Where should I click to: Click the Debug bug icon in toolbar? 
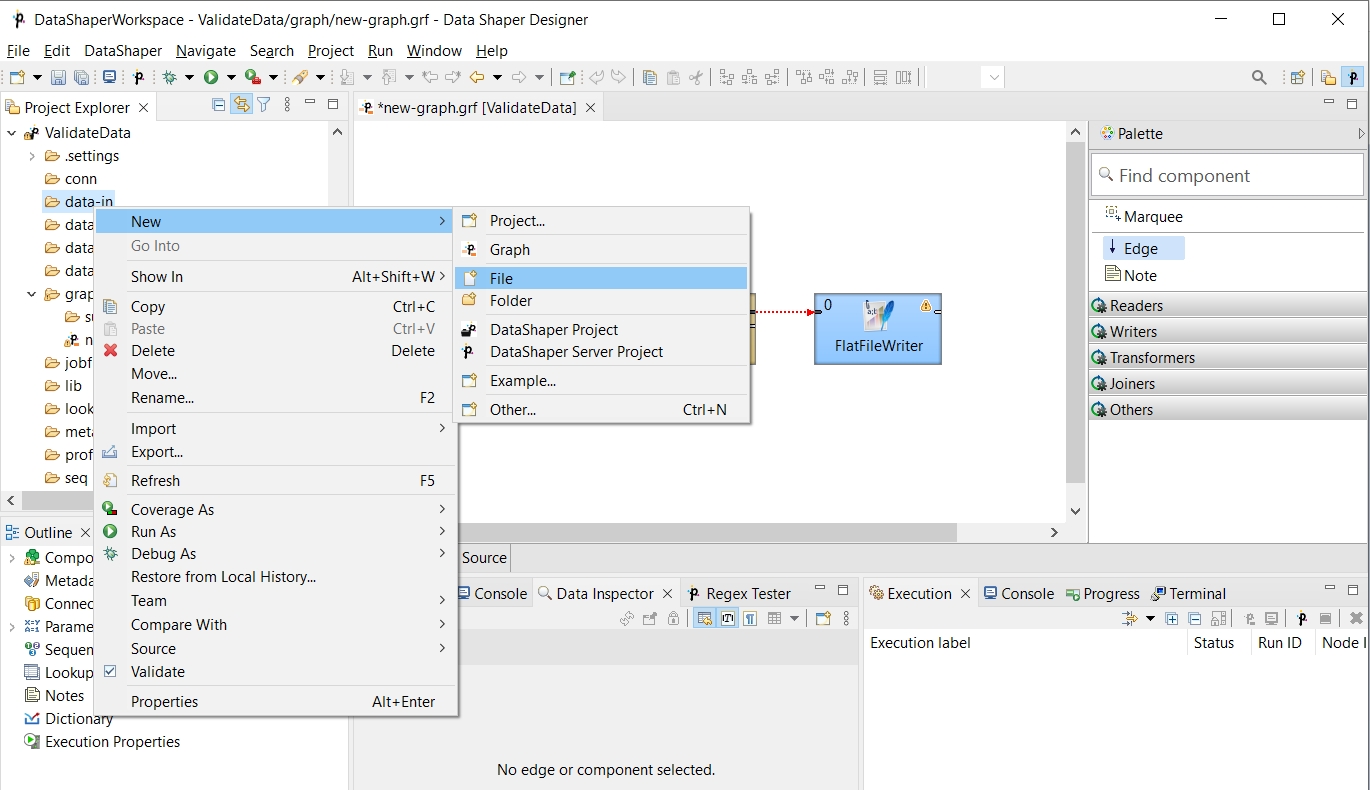pos(169,77)
